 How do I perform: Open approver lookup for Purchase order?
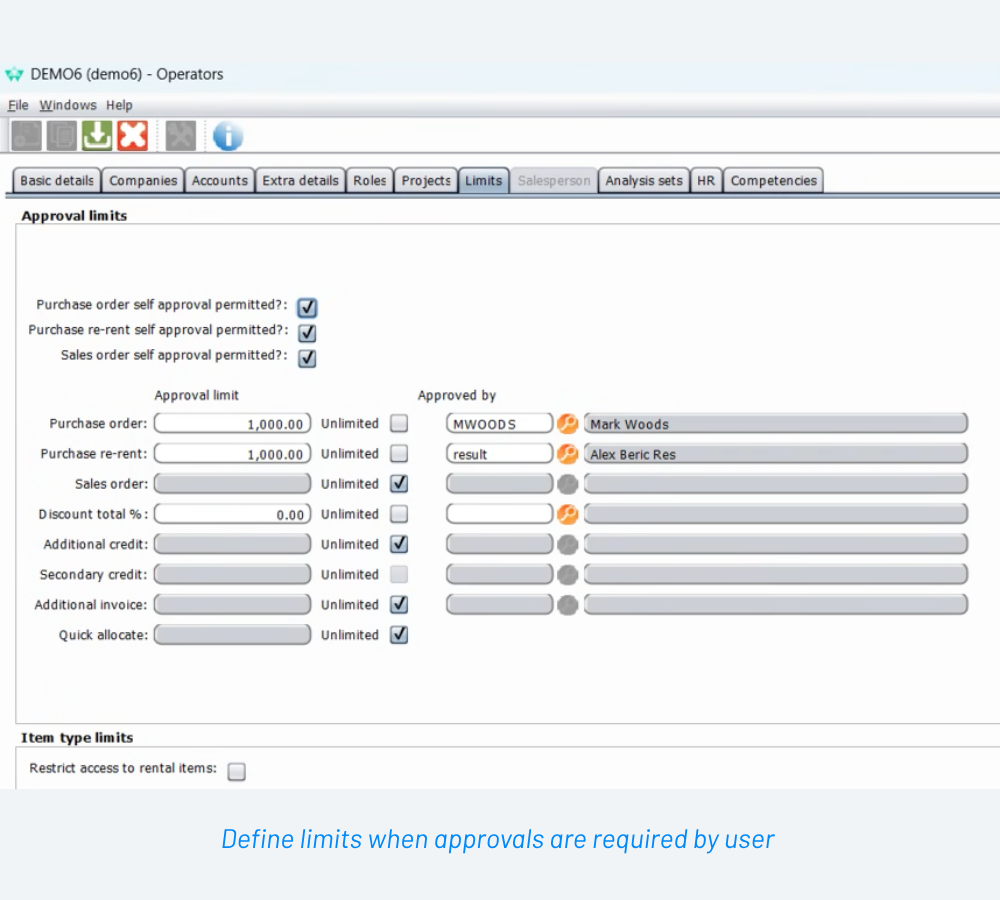click(567, 424)
